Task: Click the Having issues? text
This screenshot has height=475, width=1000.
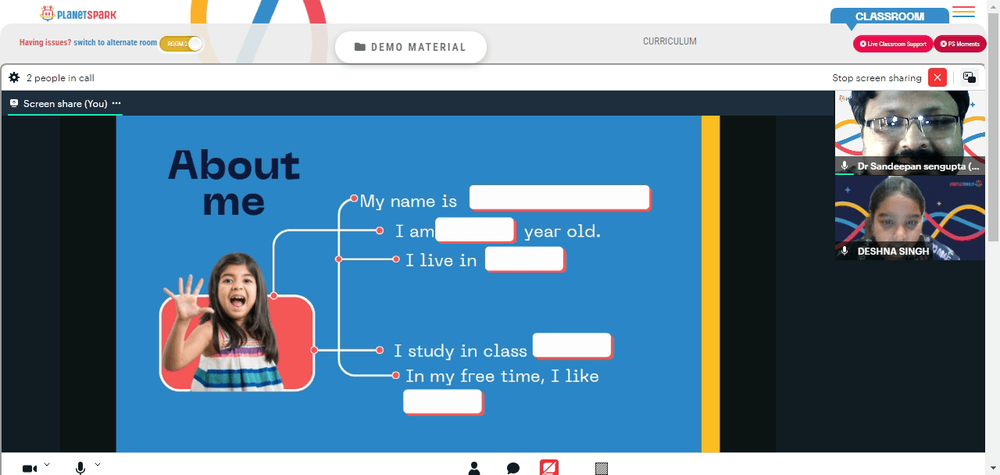Action: coord(45,43)
